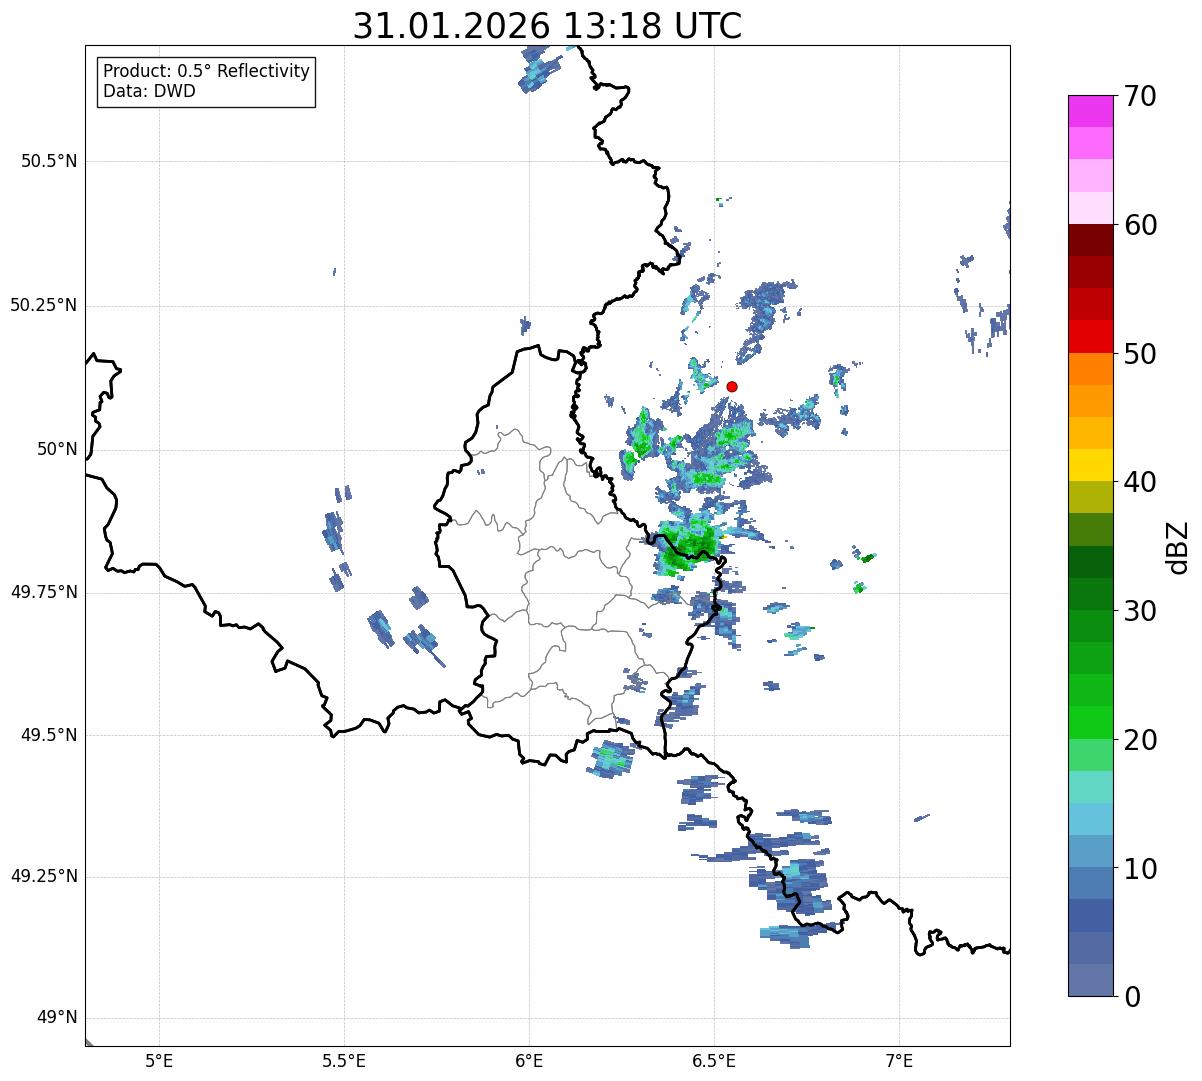
Task: Click the 50.25°N latitude label
Action: [43, 305]
